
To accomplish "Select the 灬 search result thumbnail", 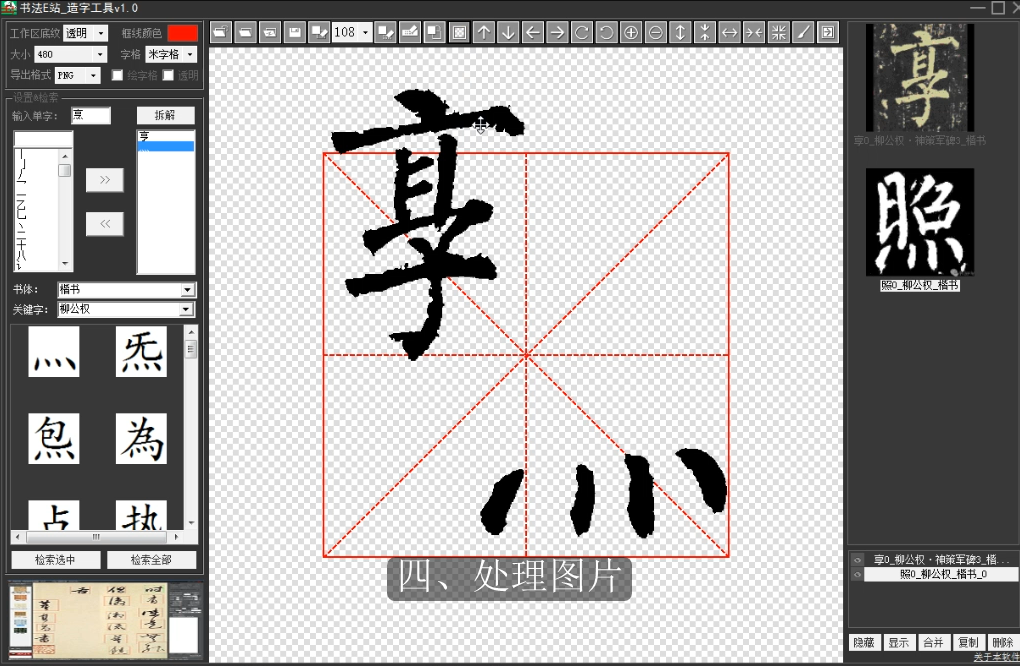I will [x=54, y=351].
